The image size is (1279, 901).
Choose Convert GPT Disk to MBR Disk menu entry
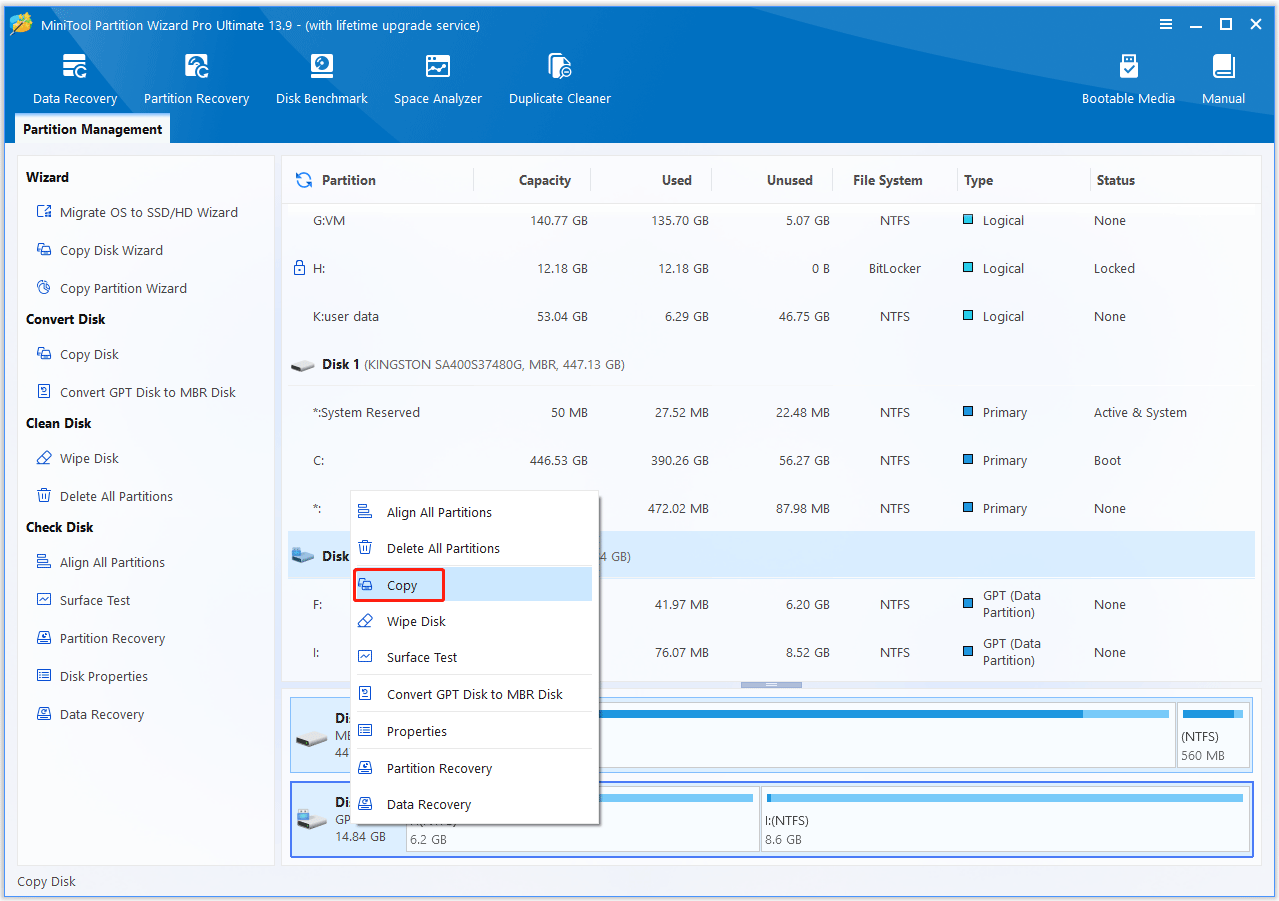pos(474,694)
